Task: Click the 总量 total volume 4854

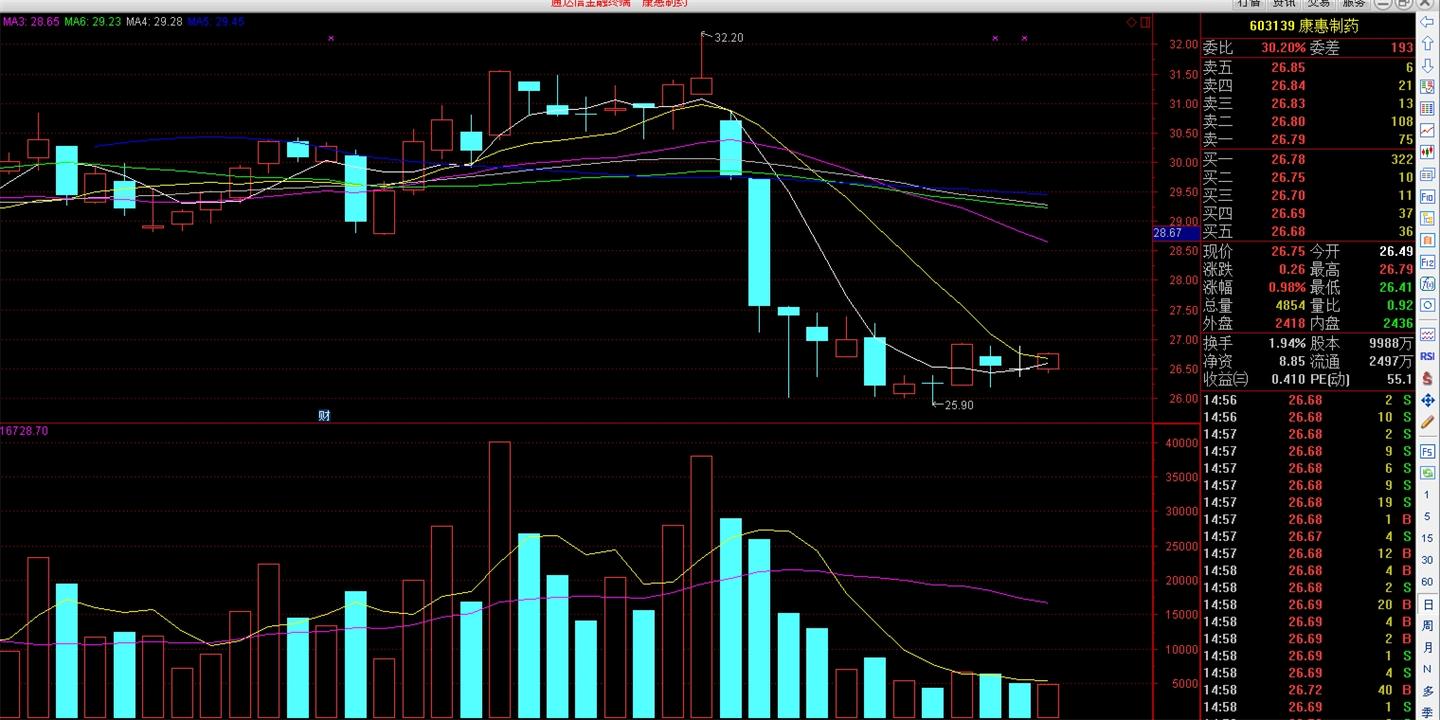Action: [x=1290, y=306]
